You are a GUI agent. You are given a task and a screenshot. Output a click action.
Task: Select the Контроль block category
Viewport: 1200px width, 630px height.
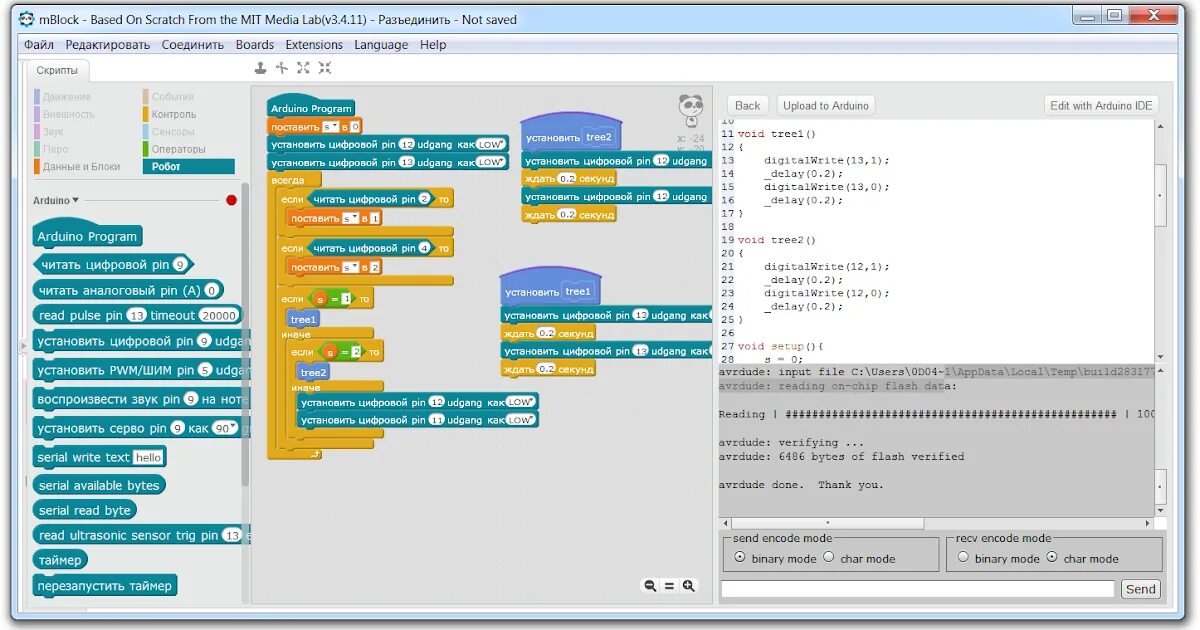[x=174, y=114]
